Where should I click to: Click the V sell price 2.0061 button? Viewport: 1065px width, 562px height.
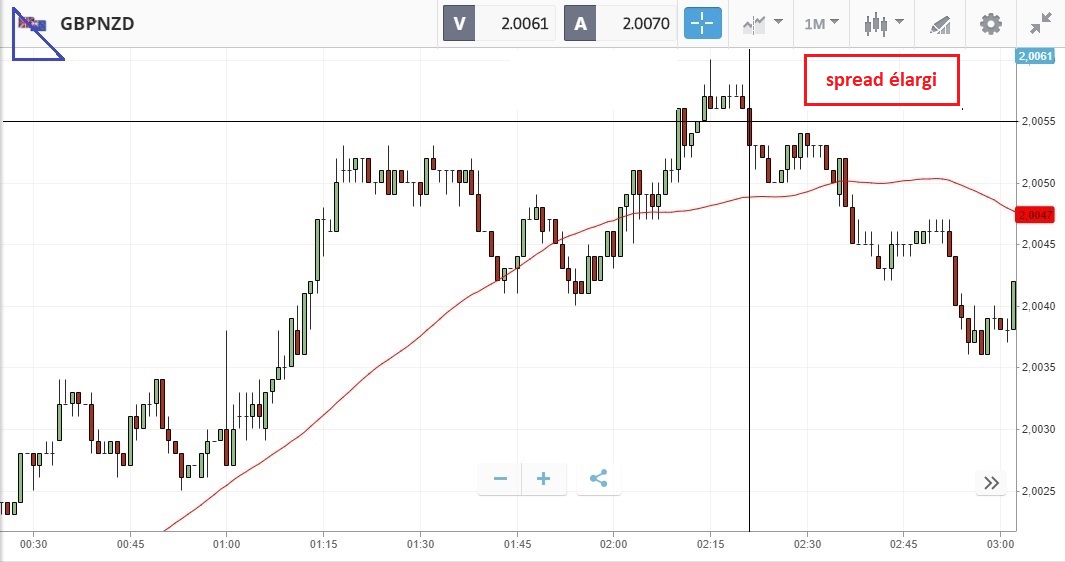point(498,23)
